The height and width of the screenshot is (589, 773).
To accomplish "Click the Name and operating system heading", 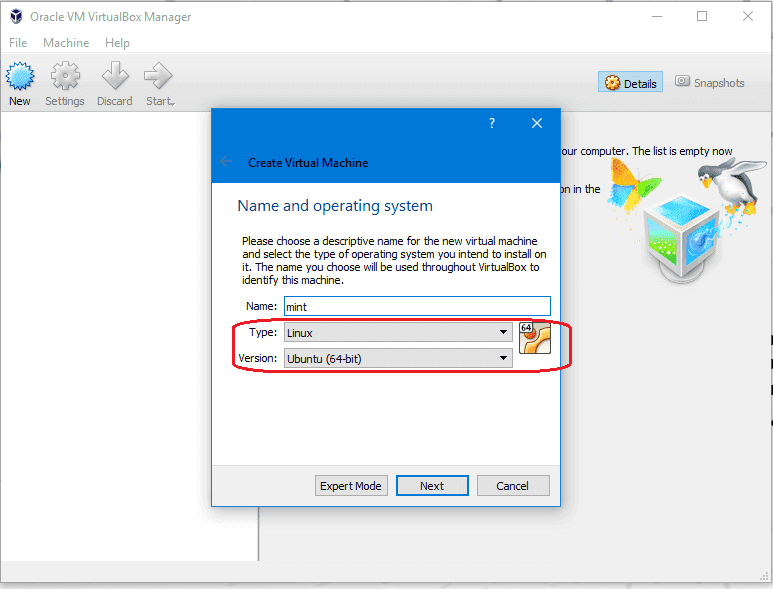I will click(335, 206).
